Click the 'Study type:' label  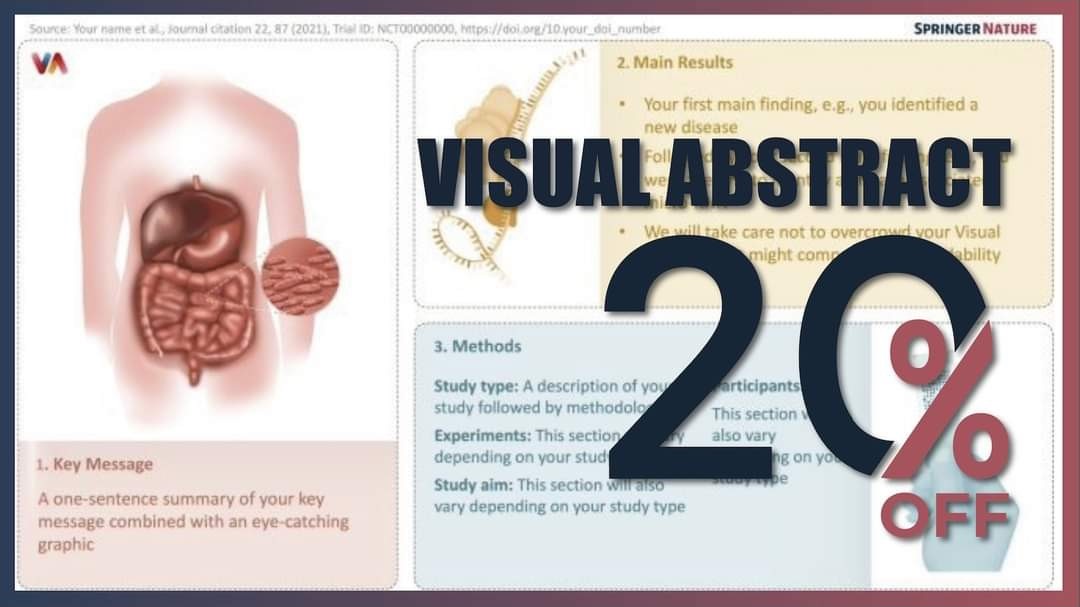click(476, 386)
